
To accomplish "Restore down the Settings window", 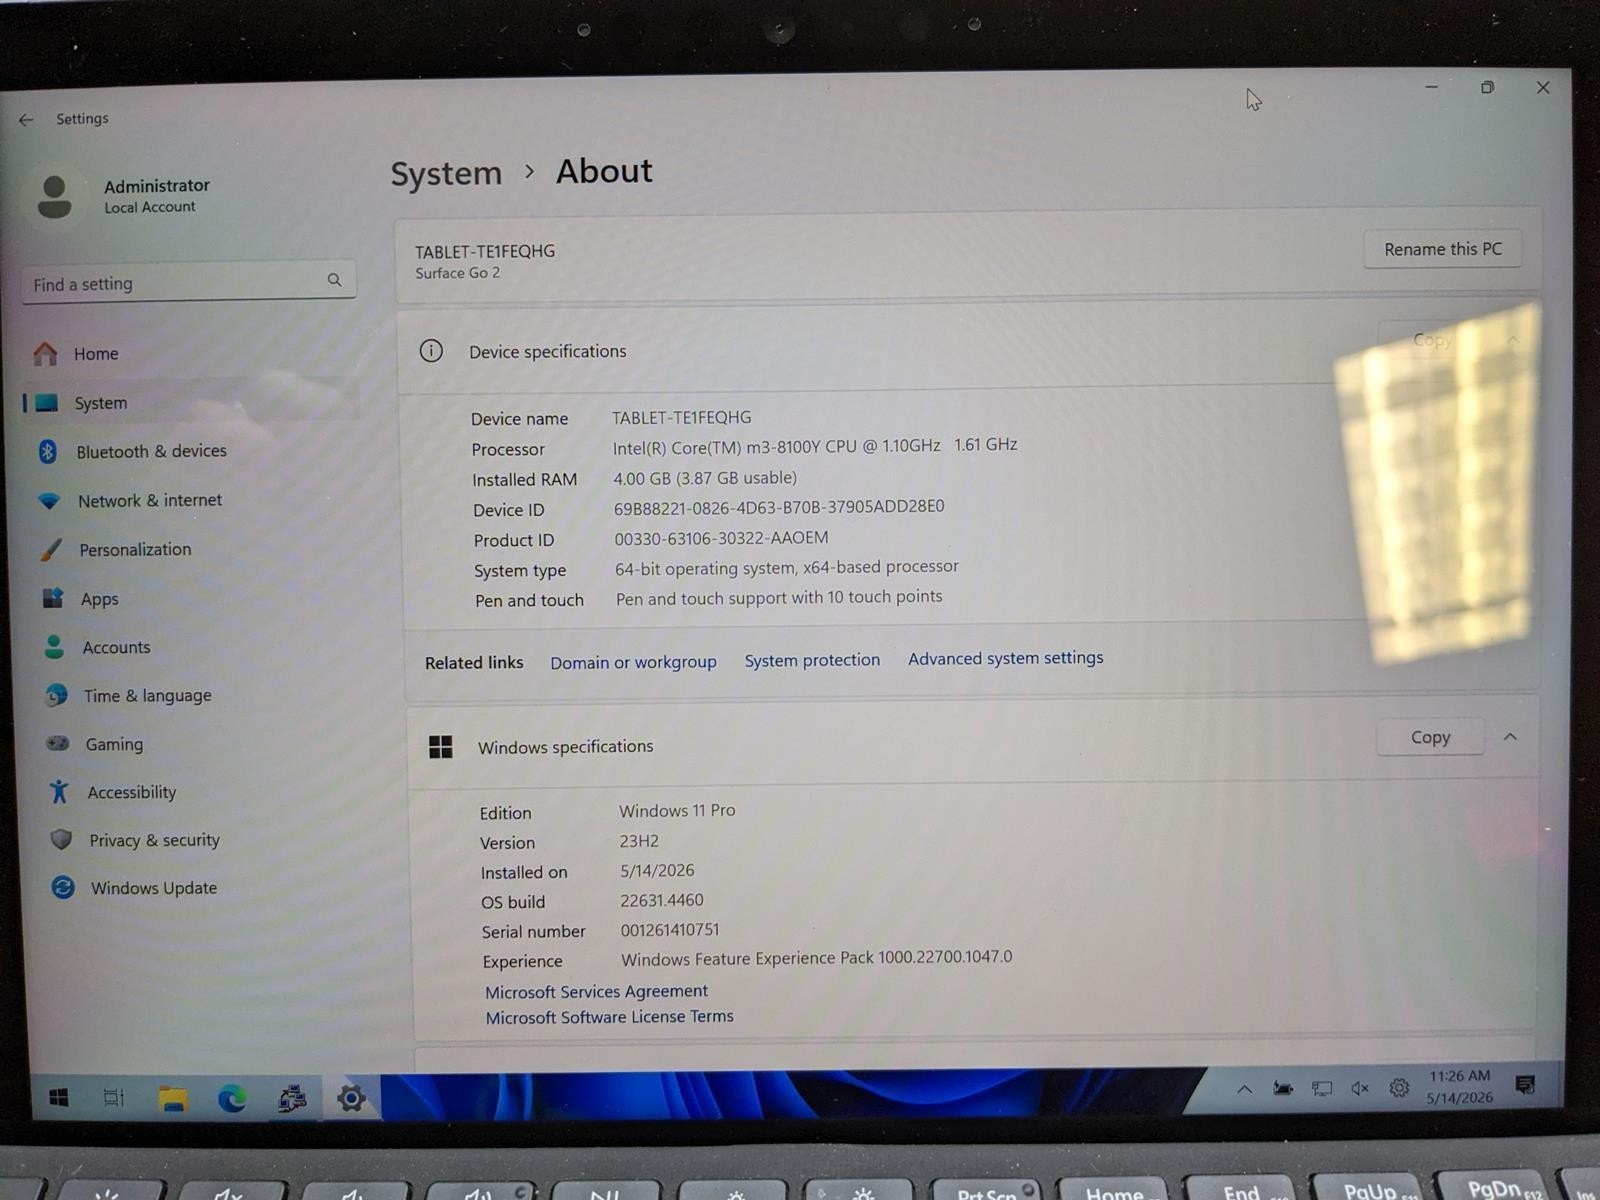I will [1487, 88].
